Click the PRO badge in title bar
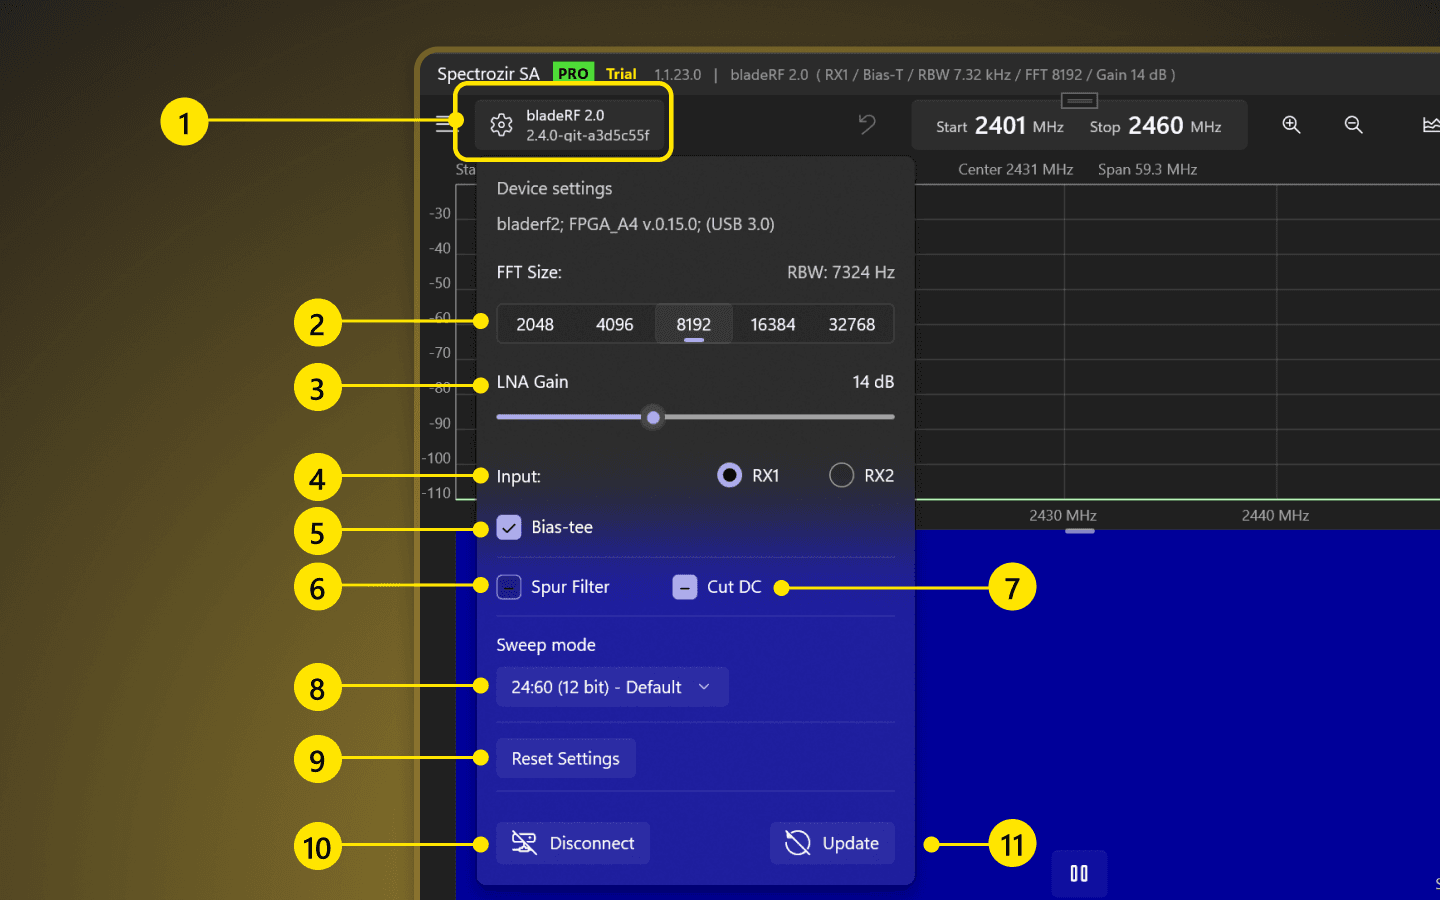Image resolution: width=1440 pixels, height=900 pixels. [573, 73]
